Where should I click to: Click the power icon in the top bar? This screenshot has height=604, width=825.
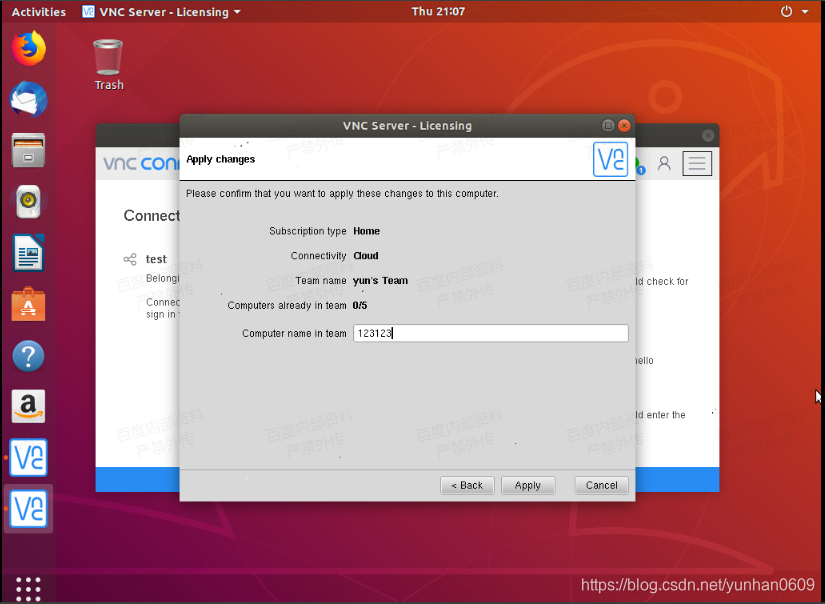[x=786, y=12]
